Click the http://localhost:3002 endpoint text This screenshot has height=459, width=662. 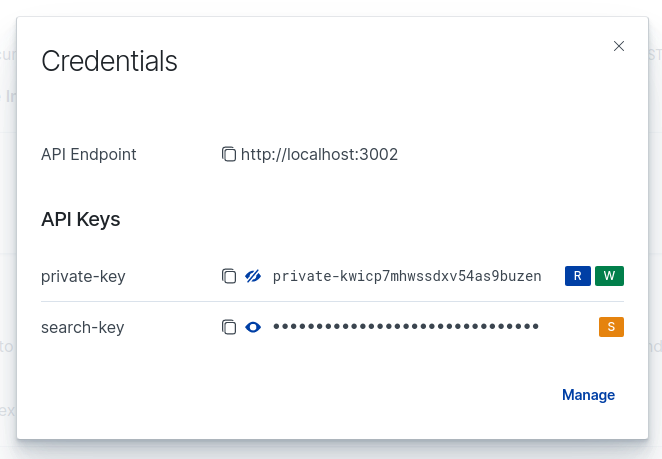(319, 155)
